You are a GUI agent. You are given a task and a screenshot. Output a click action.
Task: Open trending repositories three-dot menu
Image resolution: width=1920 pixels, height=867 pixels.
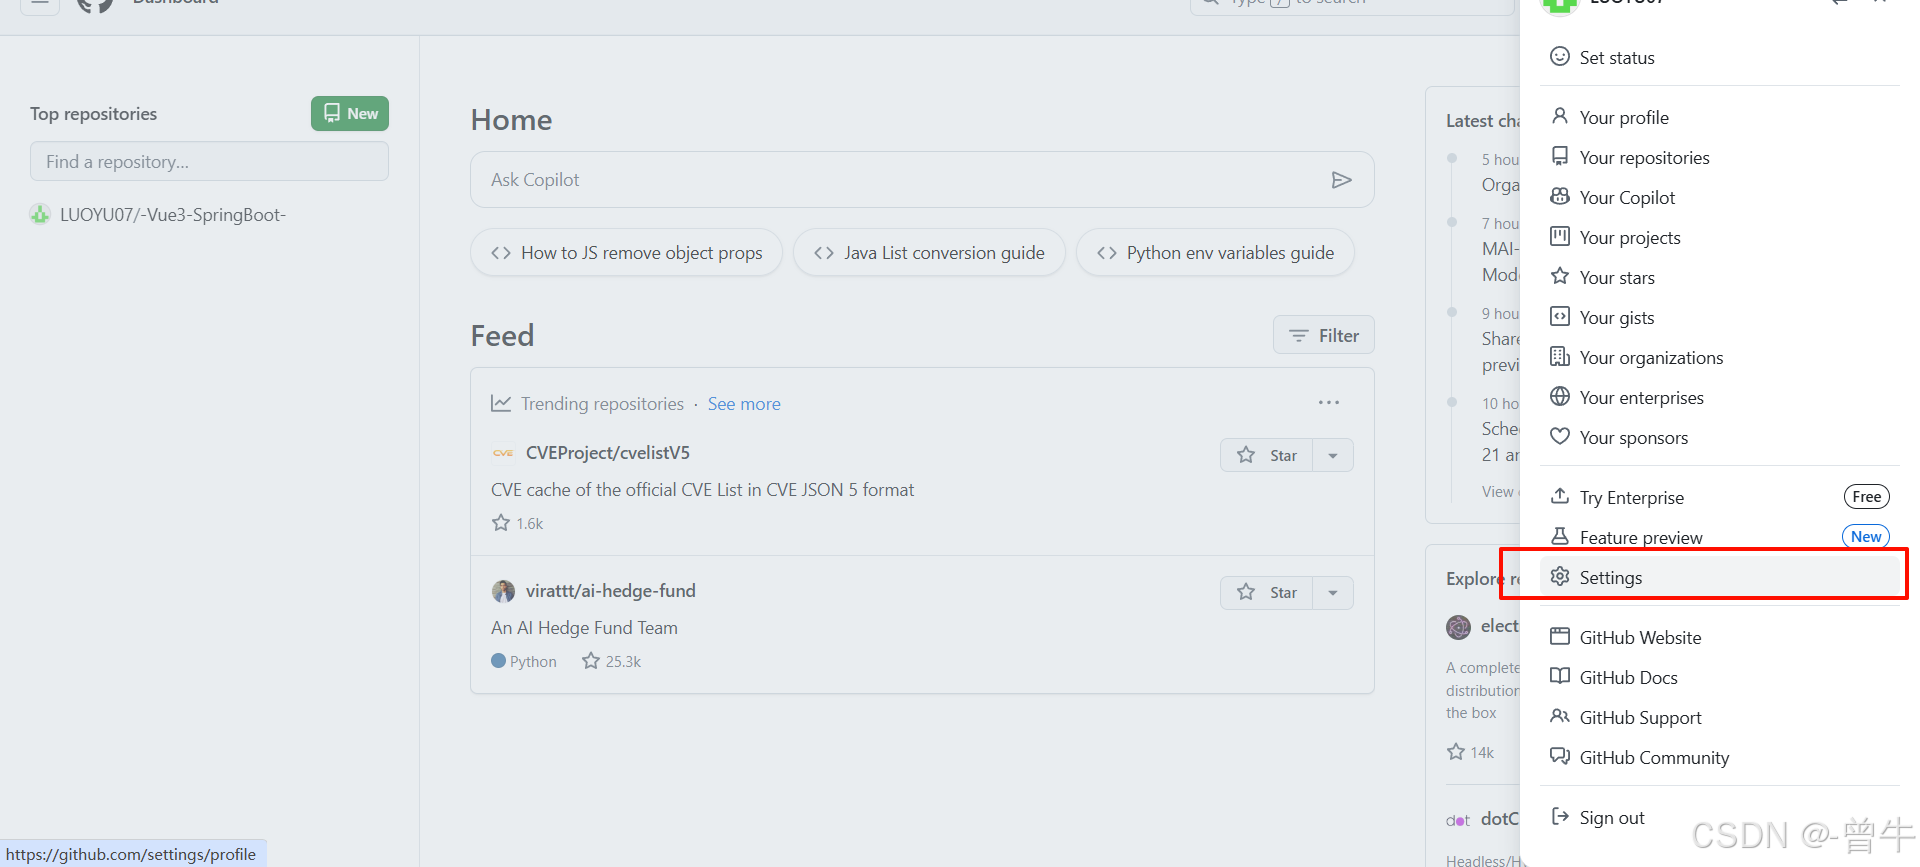(x=1328, y=403)
